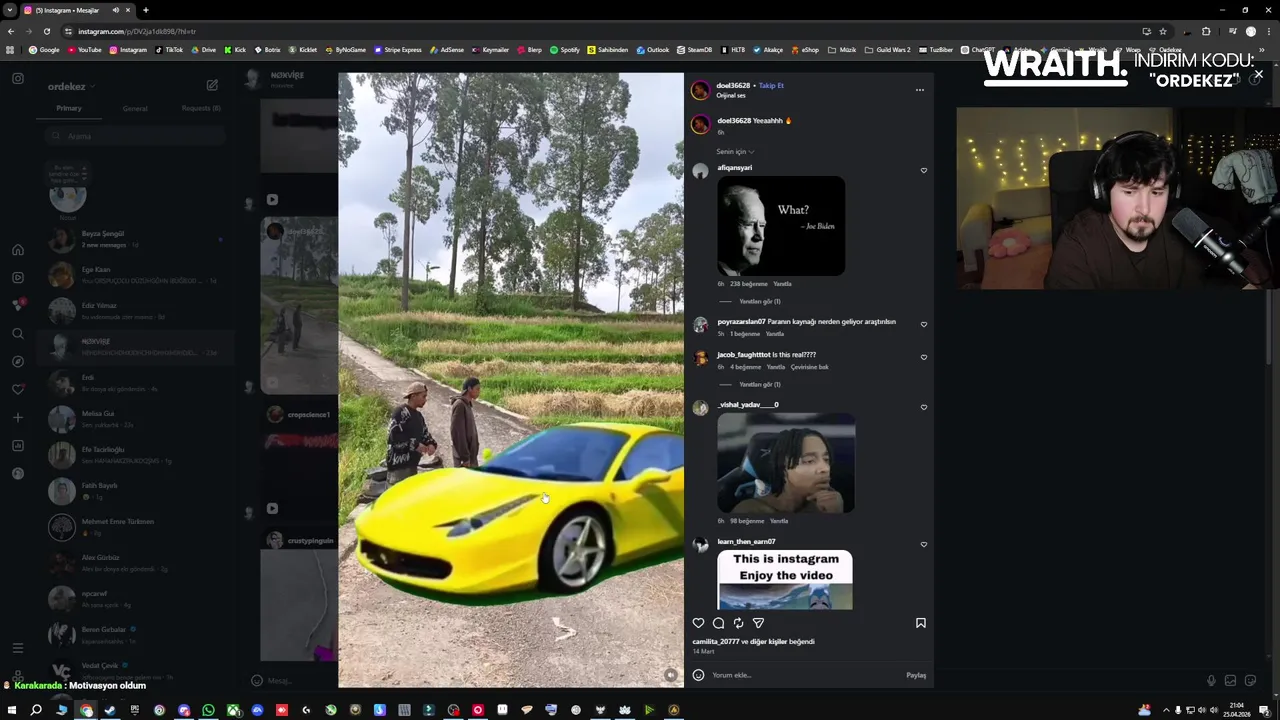Open Messages icon in Instagram sidebar
1280x720 pixels.
pos(18,305)
